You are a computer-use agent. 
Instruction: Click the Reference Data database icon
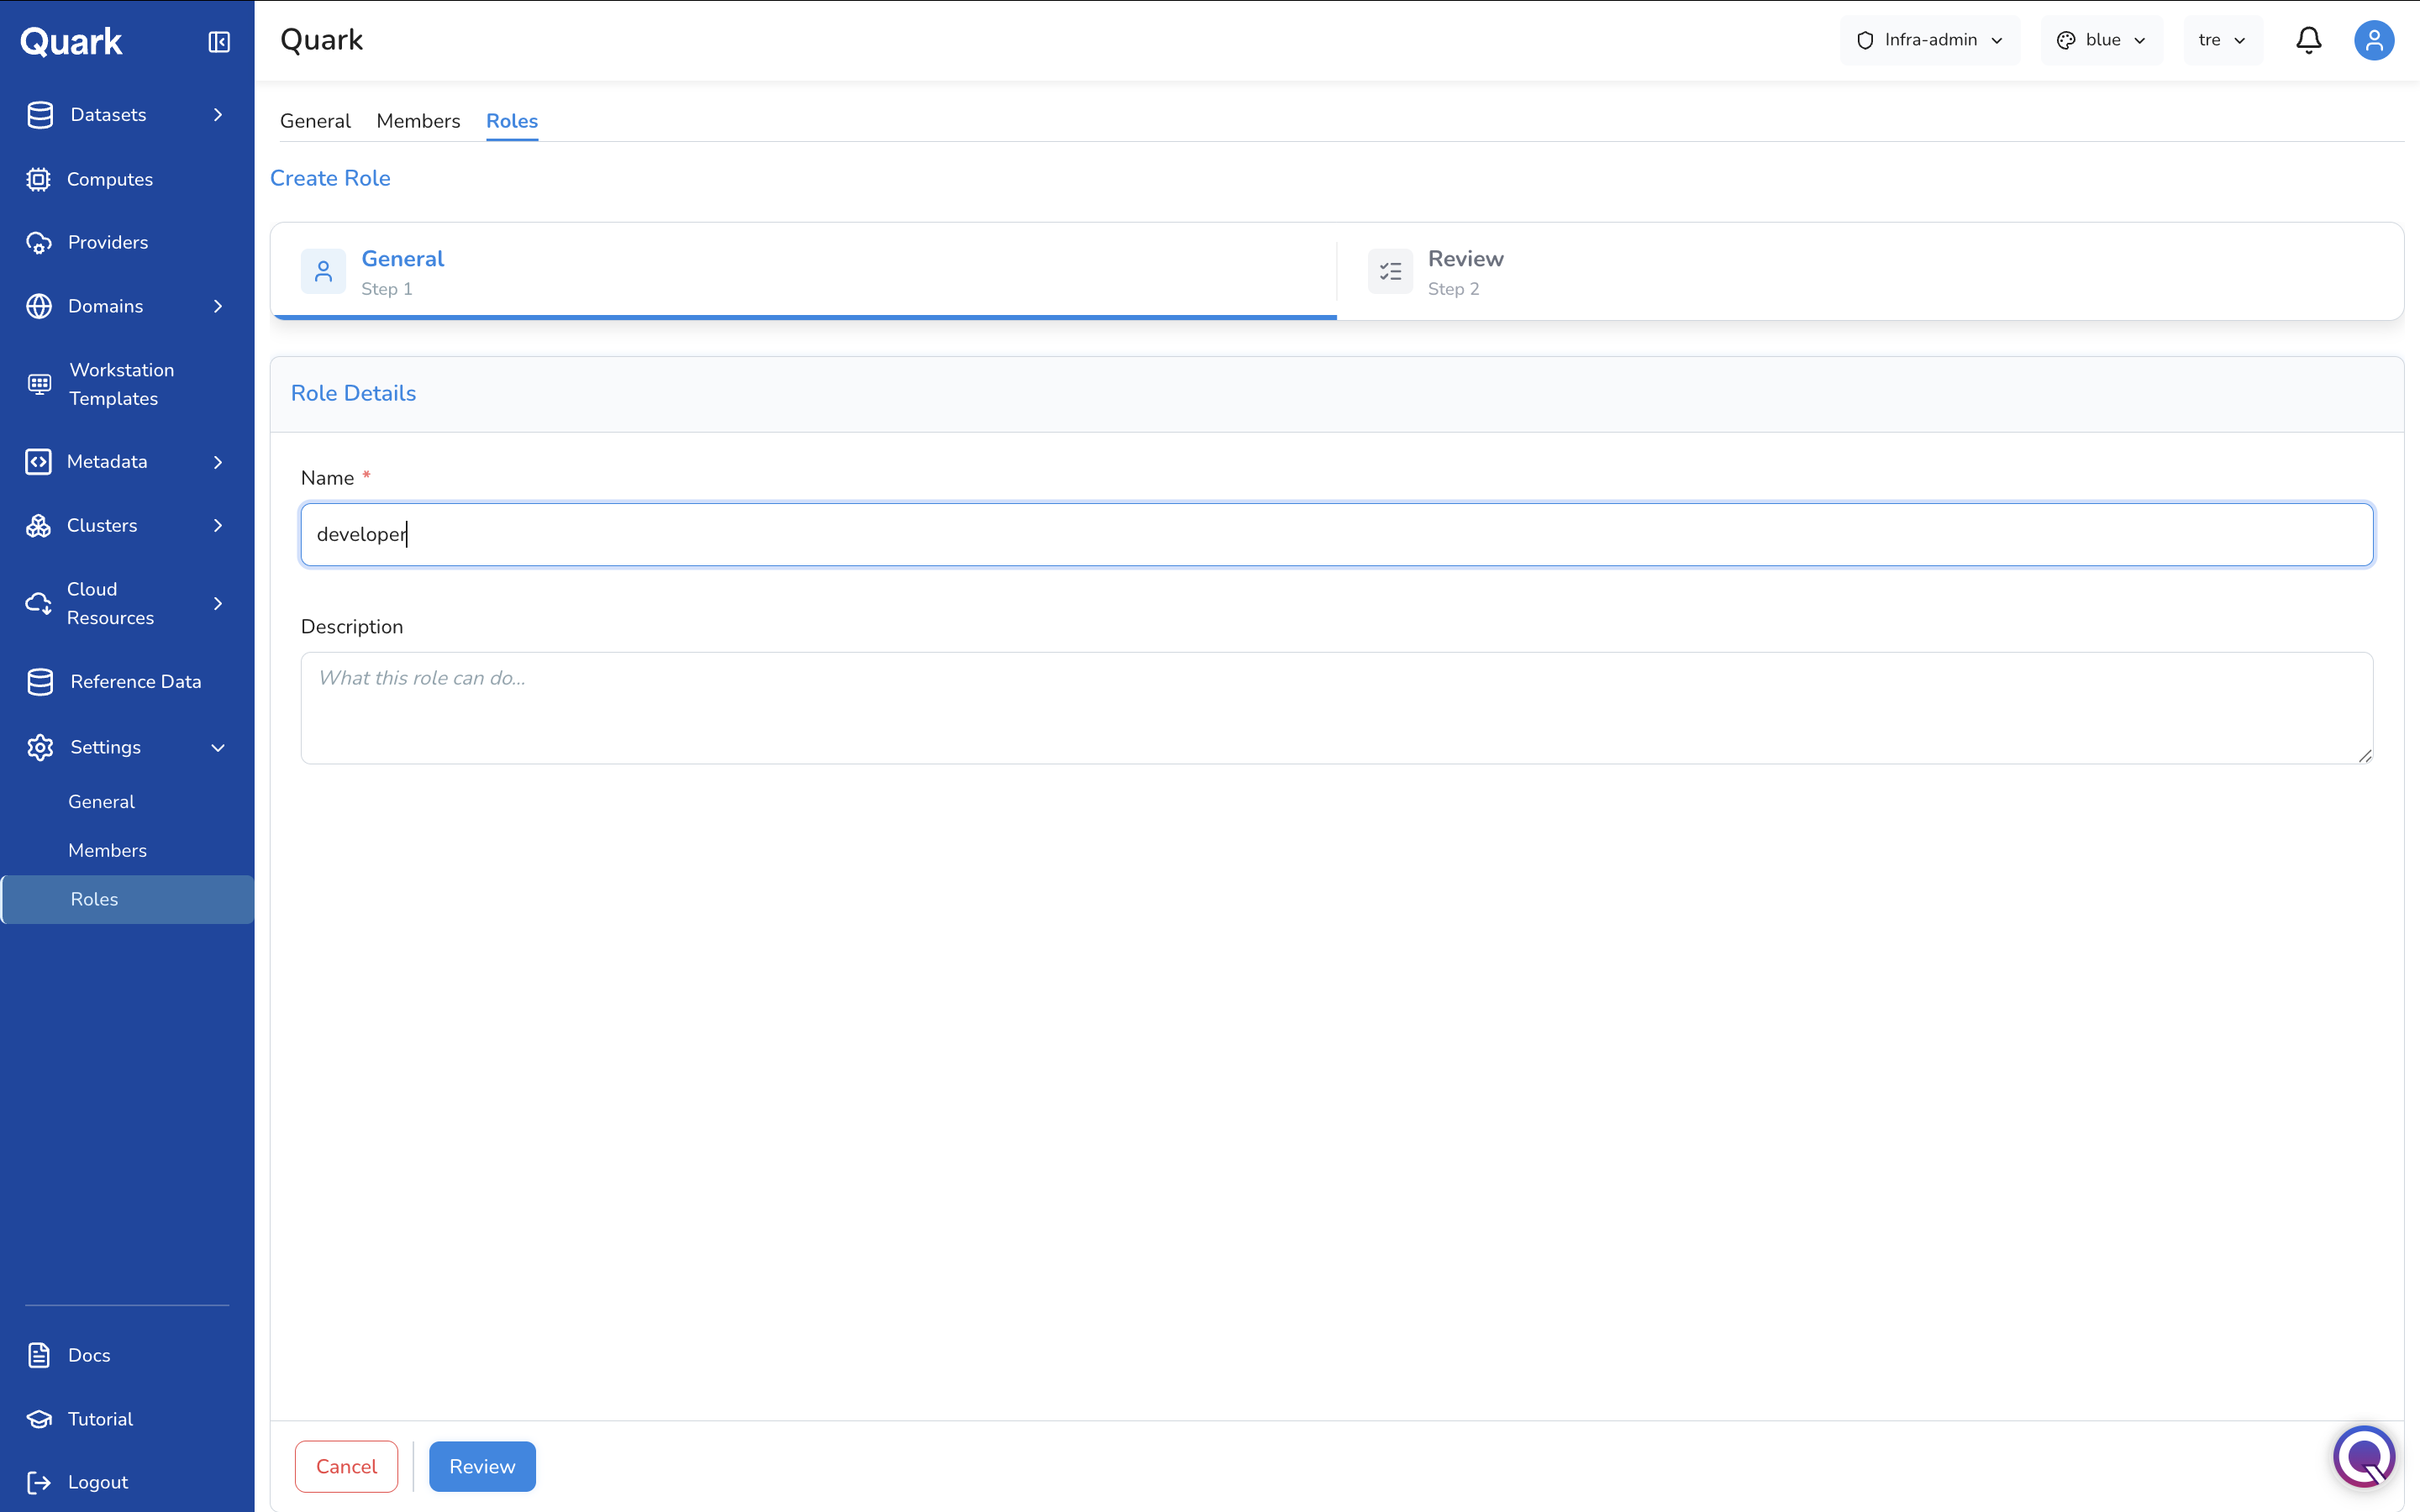pos(40,682)
